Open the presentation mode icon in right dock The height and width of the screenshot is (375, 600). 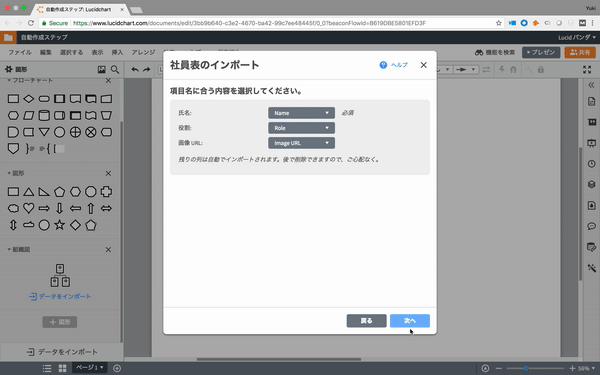point(592,143)
